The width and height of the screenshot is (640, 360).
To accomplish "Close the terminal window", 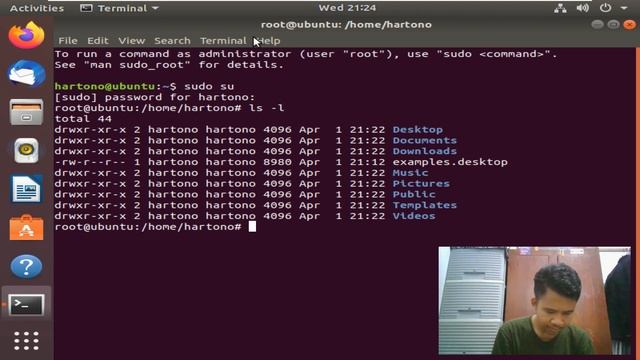I will coord(630,25).
